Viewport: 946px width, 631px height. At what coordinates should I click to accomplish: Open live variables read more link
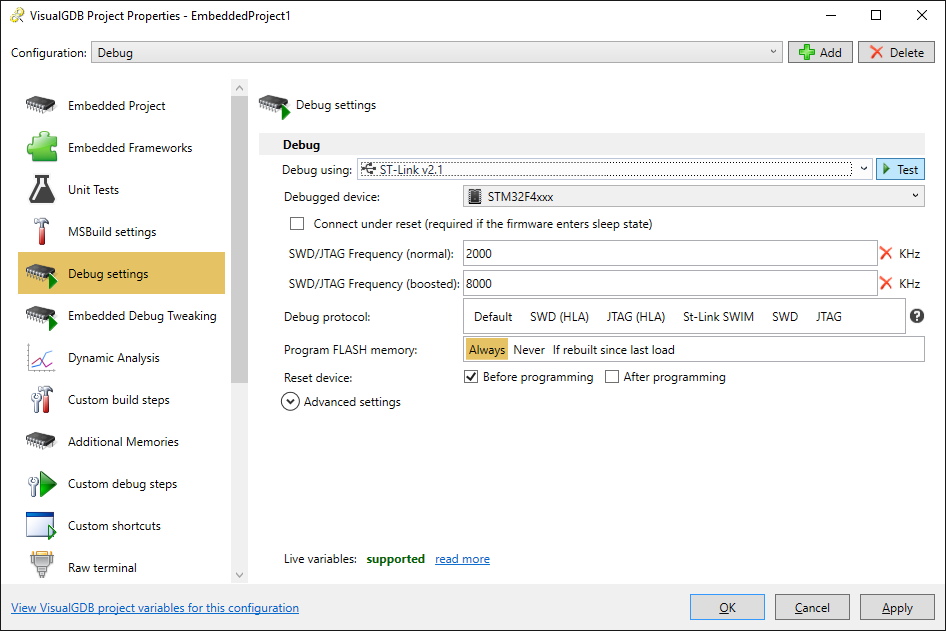pos(462,559)
